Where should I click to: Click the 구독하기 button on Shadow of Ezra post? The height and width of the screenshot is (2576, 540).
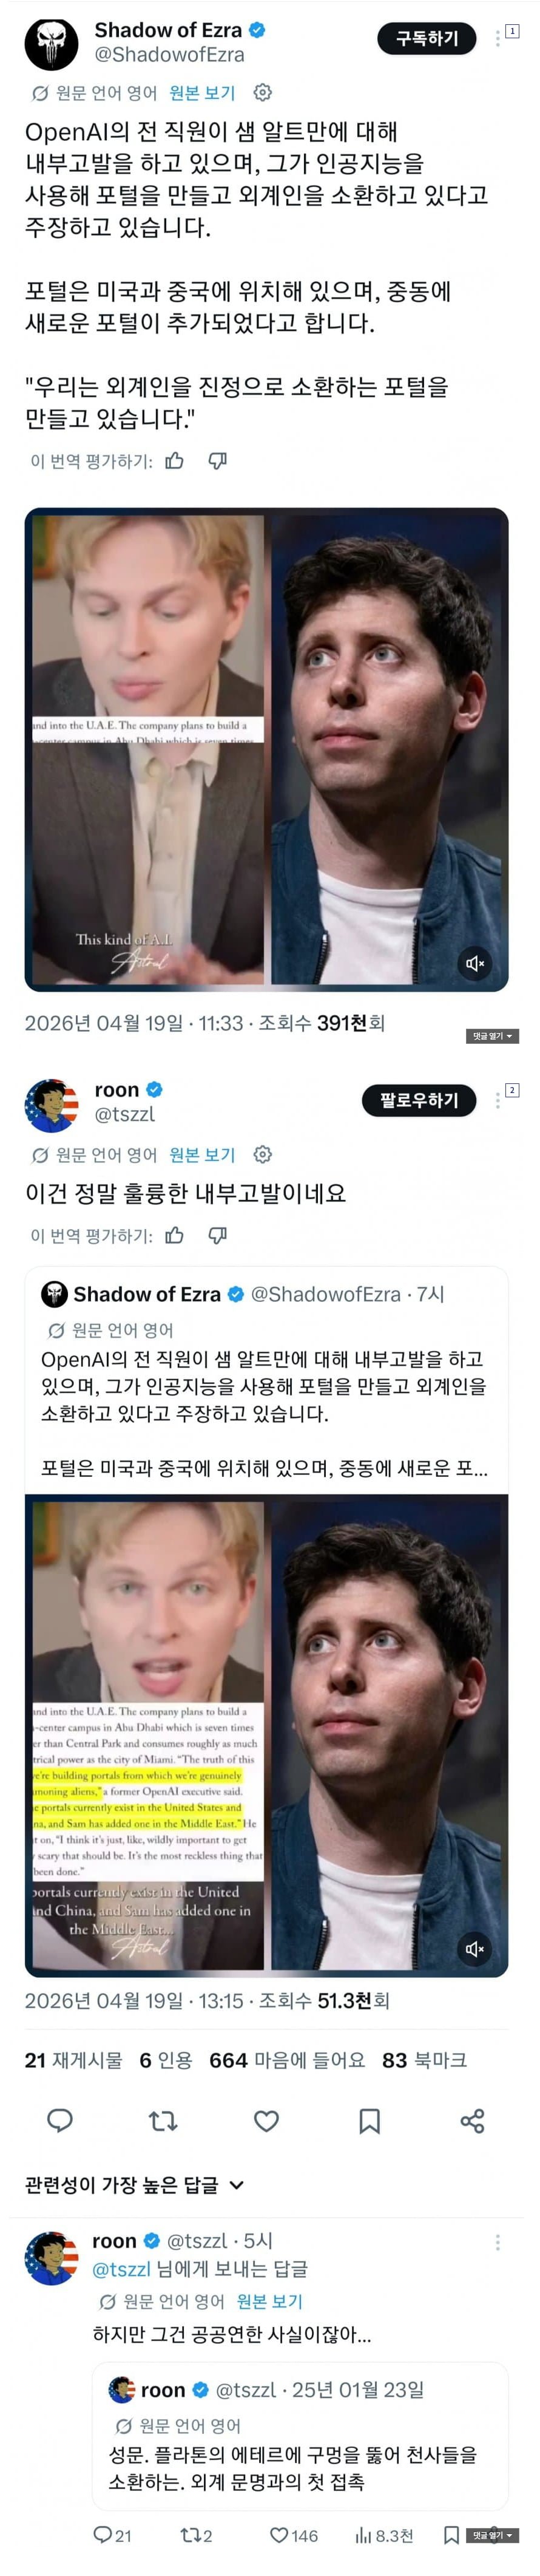click(427, 38)
